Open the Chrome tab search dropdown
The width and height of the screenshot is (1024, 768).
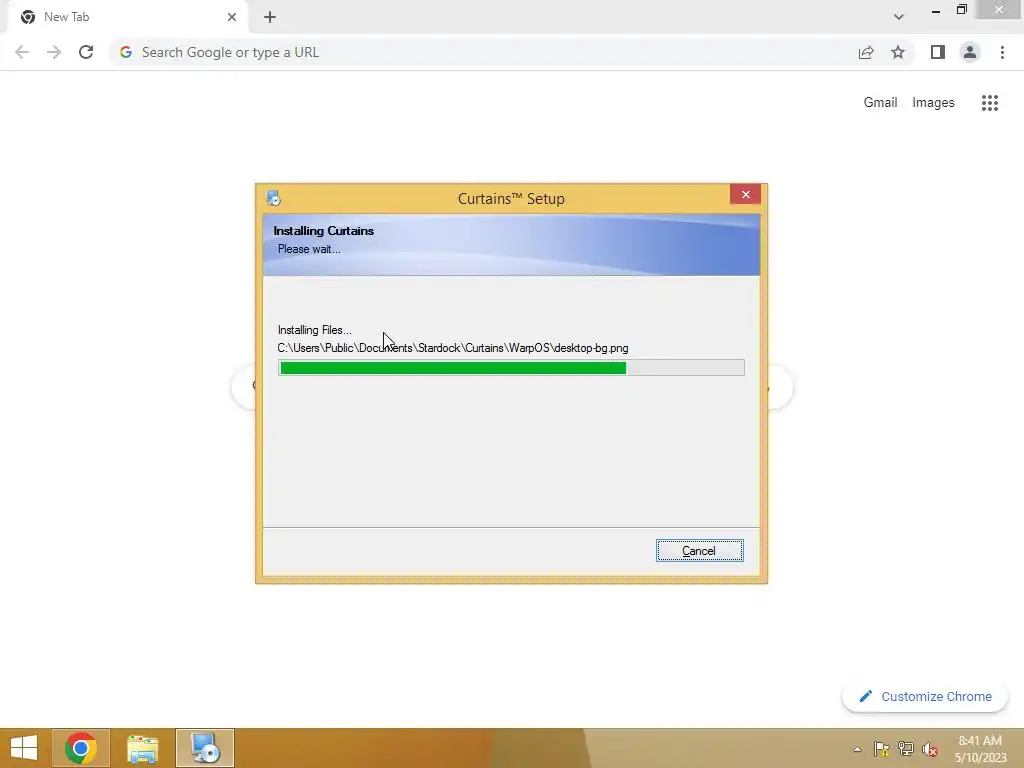point(899,17)
